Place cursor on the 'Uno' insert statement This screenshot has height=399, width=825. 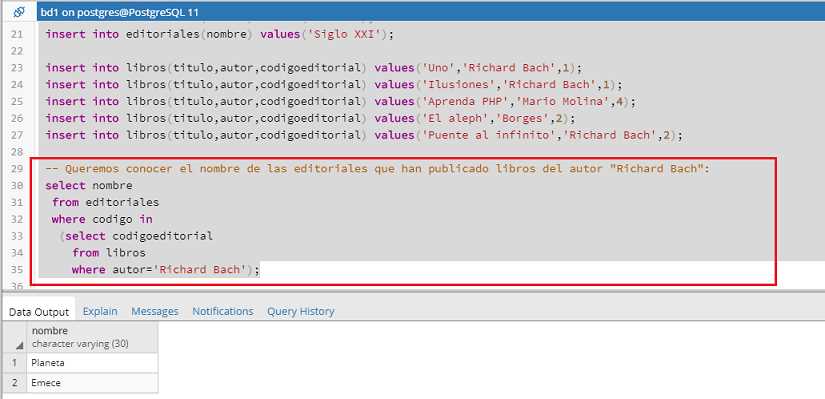click(x=315, y=68)
